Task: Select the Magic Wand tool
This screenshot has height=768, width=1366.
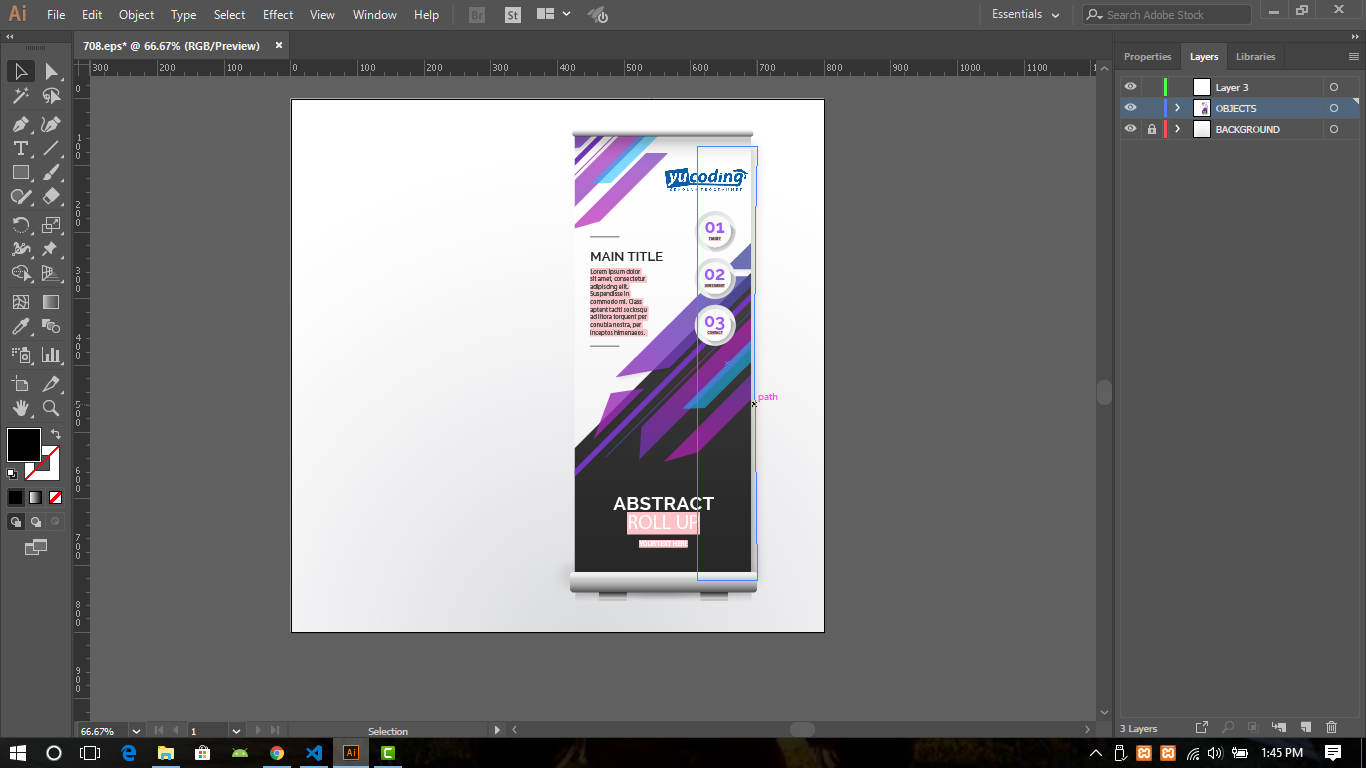Action: pyautogui.click(x=20, y=96)
